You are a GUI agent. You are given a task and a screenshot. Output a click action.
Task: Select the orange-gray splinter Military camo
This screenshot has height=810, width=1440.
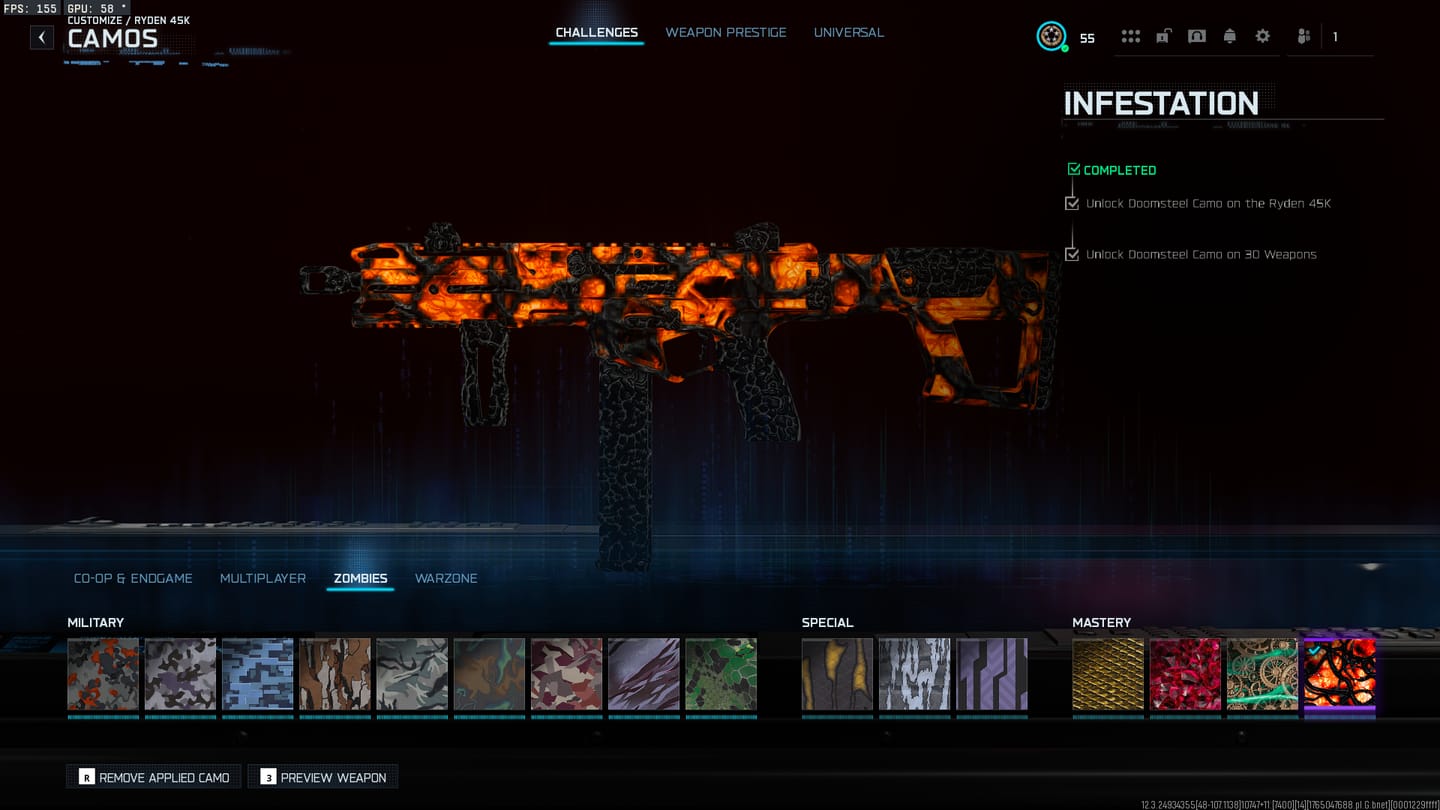(x=103, y=675)
